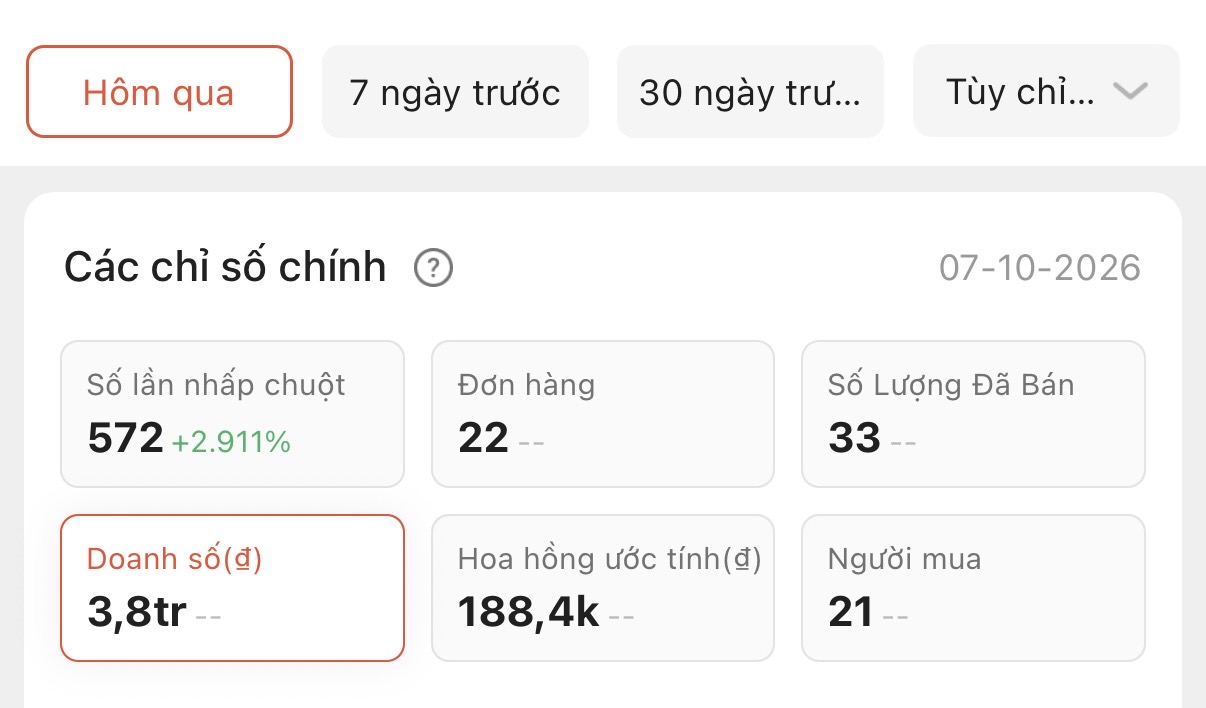Select the Số Lượng Đã Bán metric card
This screenshot has height=708, width=1206.
[973, 414]
